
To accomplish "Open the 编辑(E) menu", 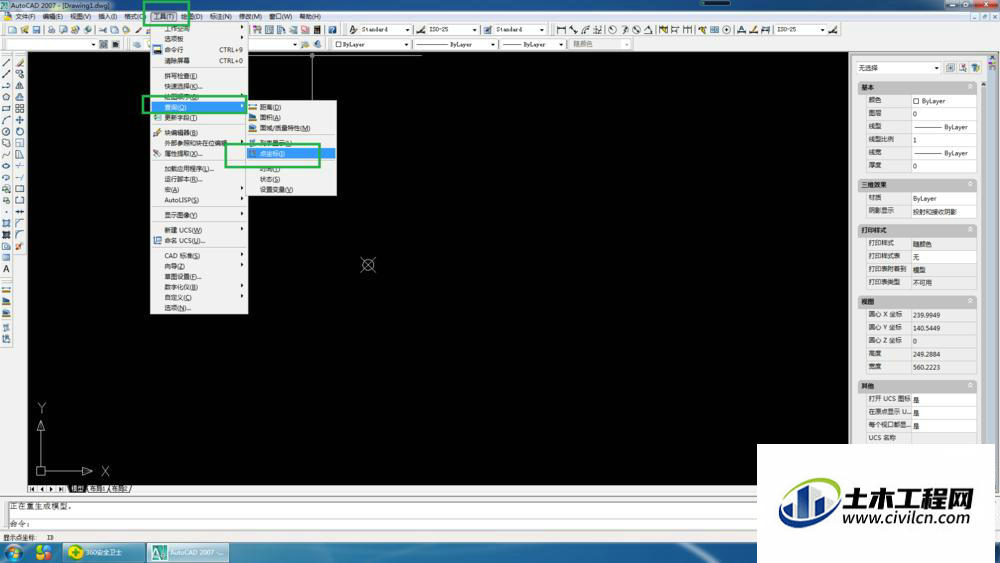I will click(52, 17).
